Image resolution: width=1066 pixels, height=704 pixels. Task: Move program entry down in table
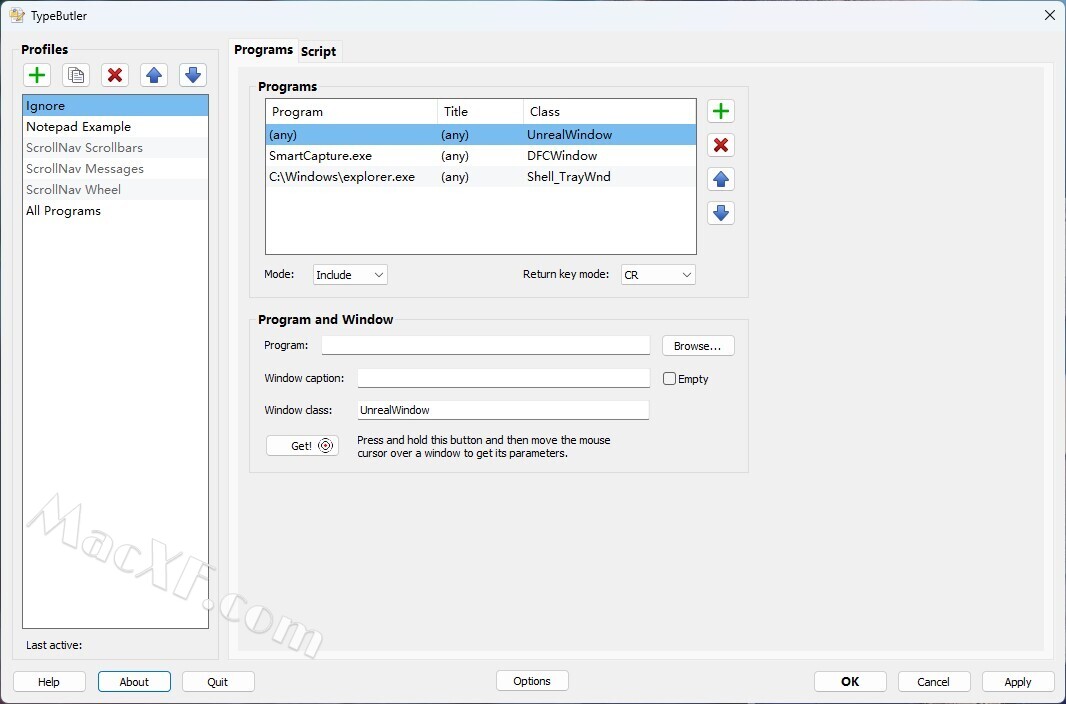721,213
